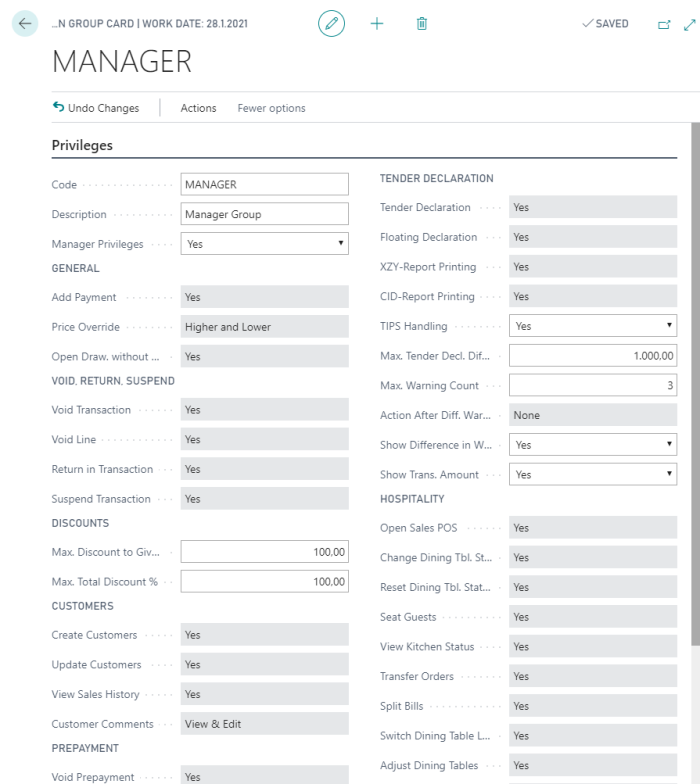Click Undo Changes

pyautogui.click(x=96, y=108)
